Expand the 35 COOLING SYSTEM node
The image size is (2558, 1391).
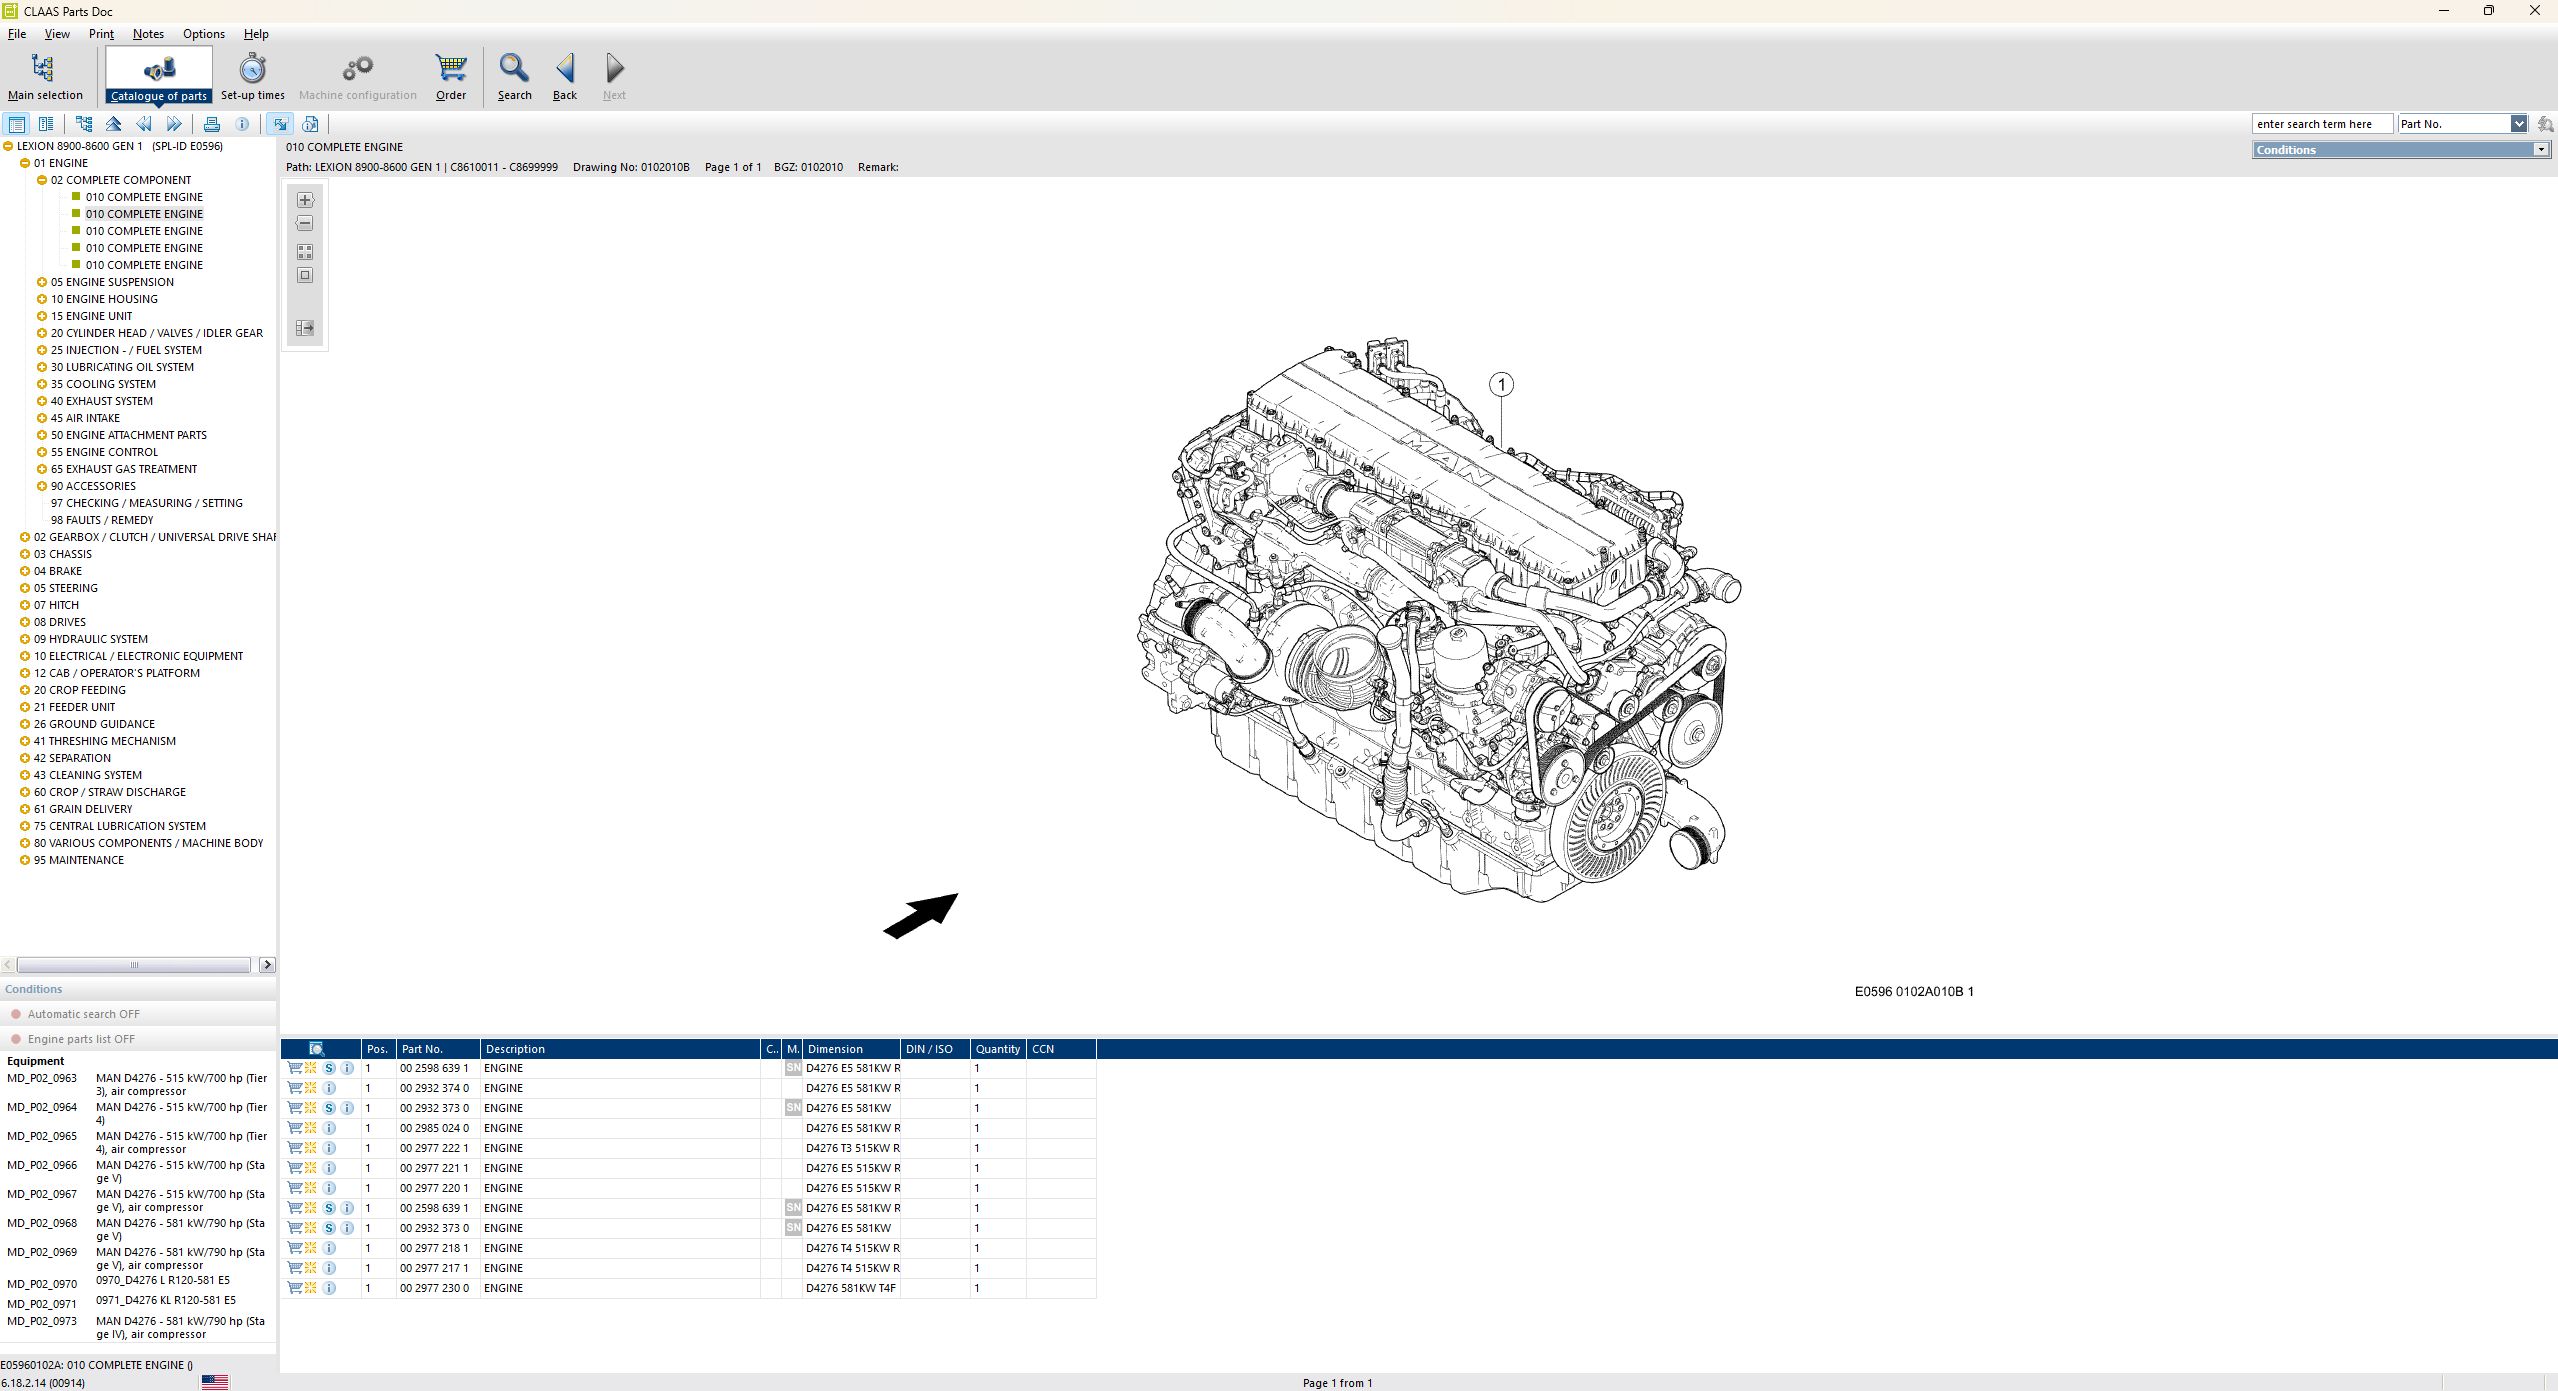click(x=42, y=383)
